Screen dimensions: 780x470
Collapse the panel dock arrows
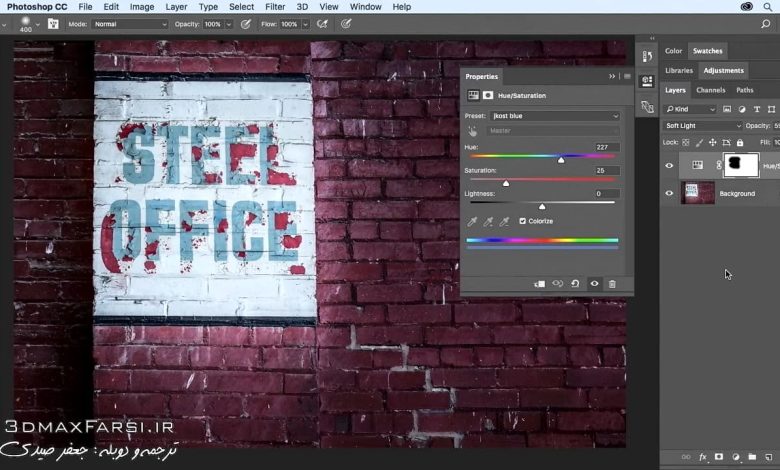pos(652,38)
